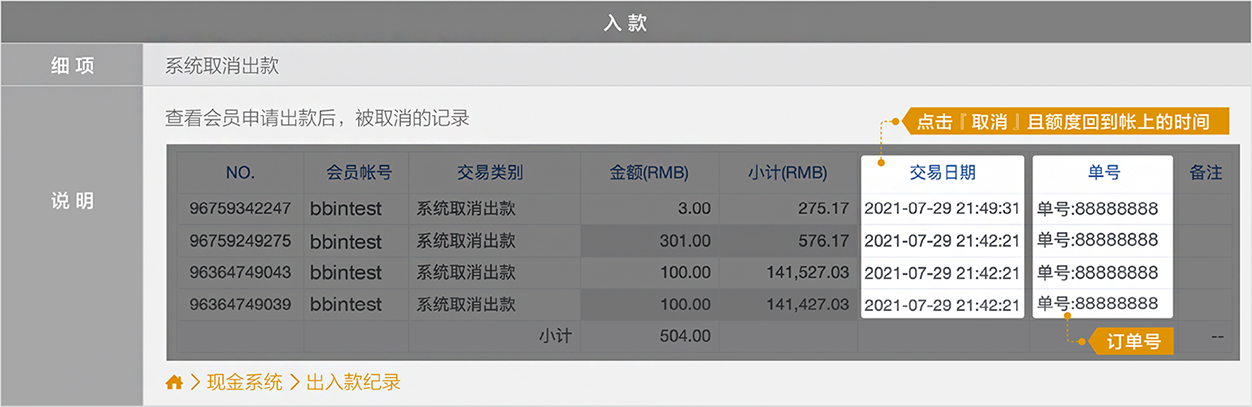Image resolution: width=1252 pixels, height=407 pixels.
Task: Click the 301.00 amount cell
Action: [x=685, y=241]
